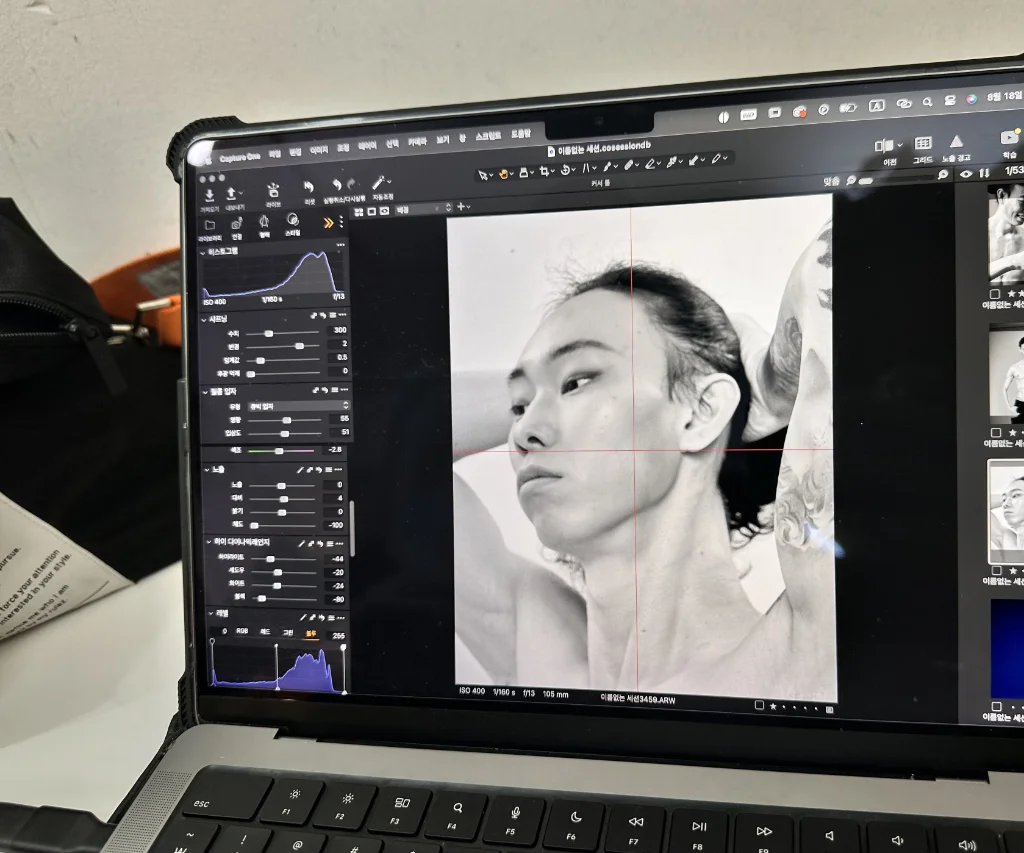Toggle the proof view eye icon in viewer toolbar

[x=385, y=211]
